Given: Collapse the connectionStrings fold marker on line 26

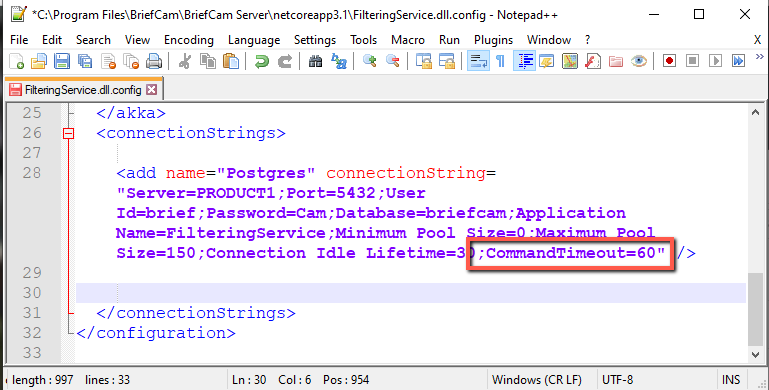Looking at the screenshot, I should [x=69, y=133].
